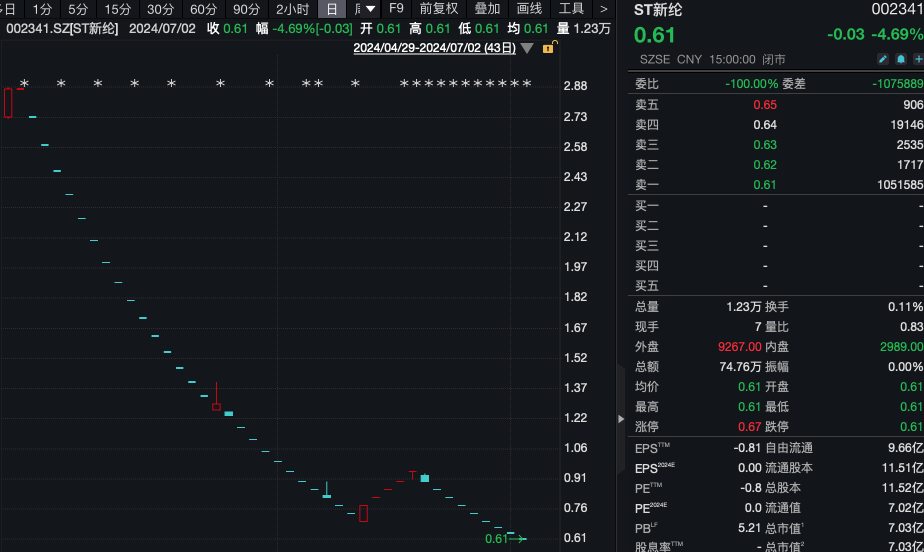Viewport: 924px width, 552px height.
Task: Click the bell price alert icon
Action: [x=900, y=59]
